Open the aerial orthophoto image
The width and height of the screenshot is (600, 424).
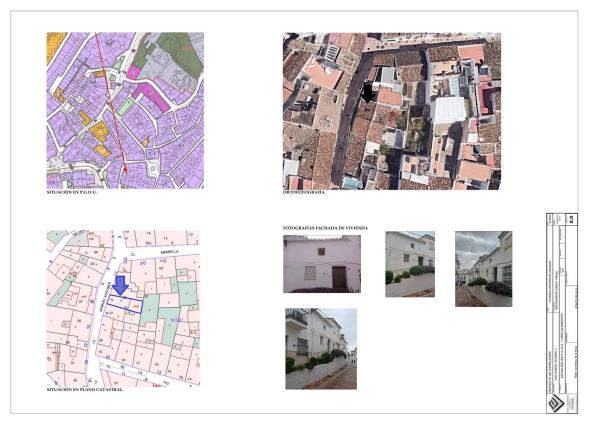(x=392, y=110)
